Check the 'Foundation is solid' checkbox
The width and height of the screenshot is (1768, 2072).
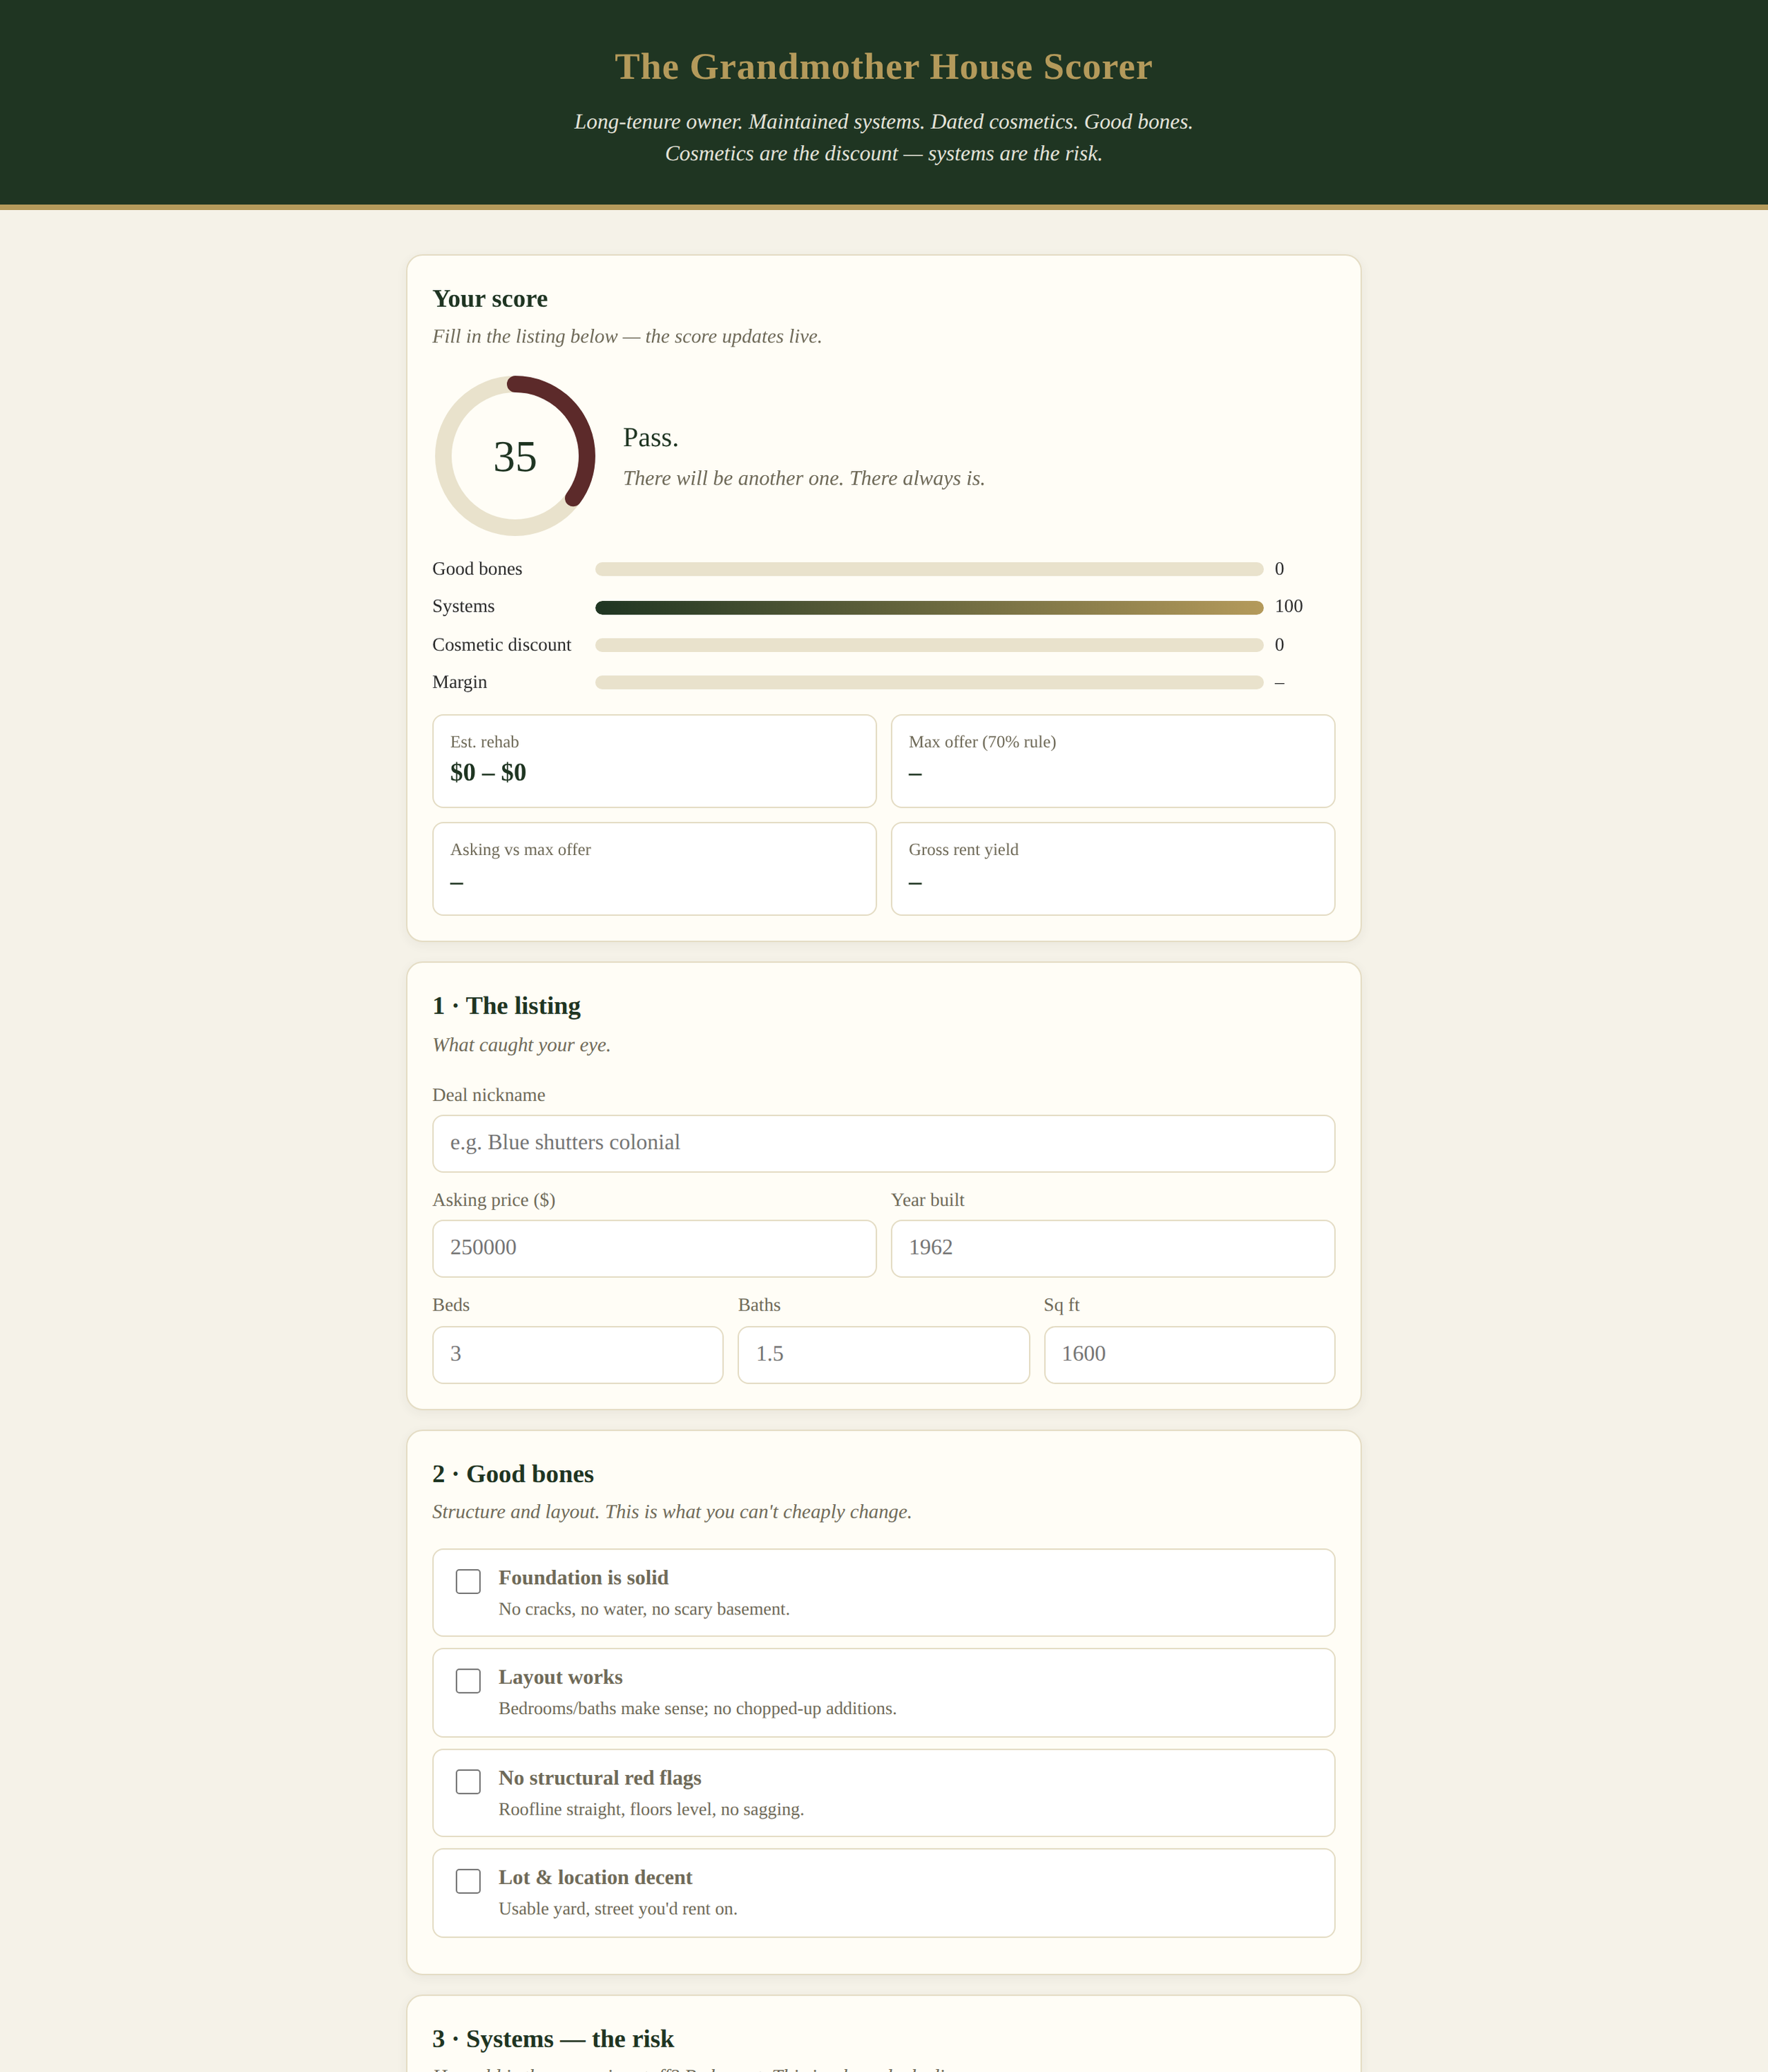(468, 1581)
